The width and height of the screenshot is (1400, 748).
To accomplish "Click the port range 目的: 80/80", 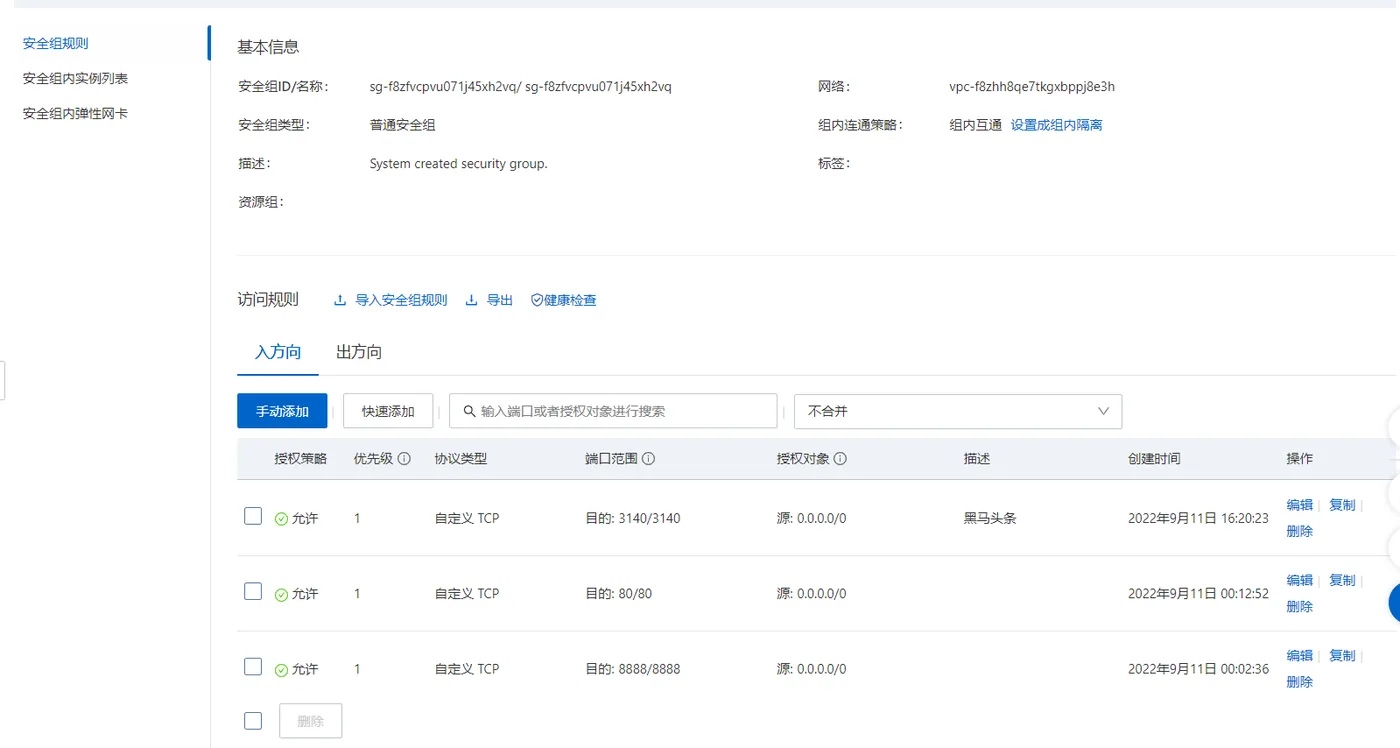I will [x=618, y=593].
